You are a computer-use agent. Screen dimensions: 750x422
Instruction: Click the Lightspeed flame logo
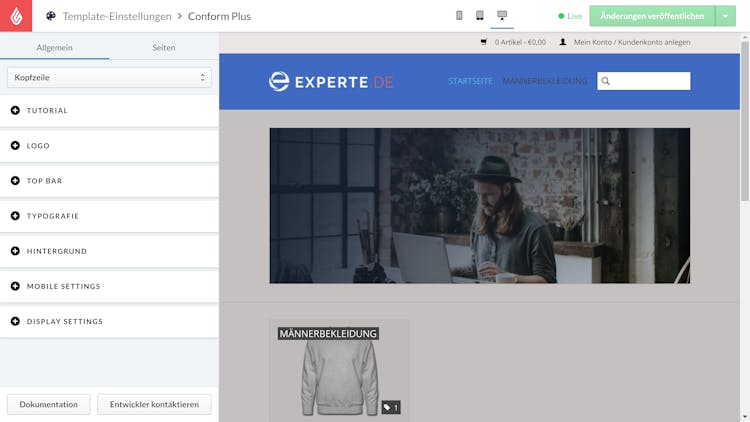[x=16, y=16]
